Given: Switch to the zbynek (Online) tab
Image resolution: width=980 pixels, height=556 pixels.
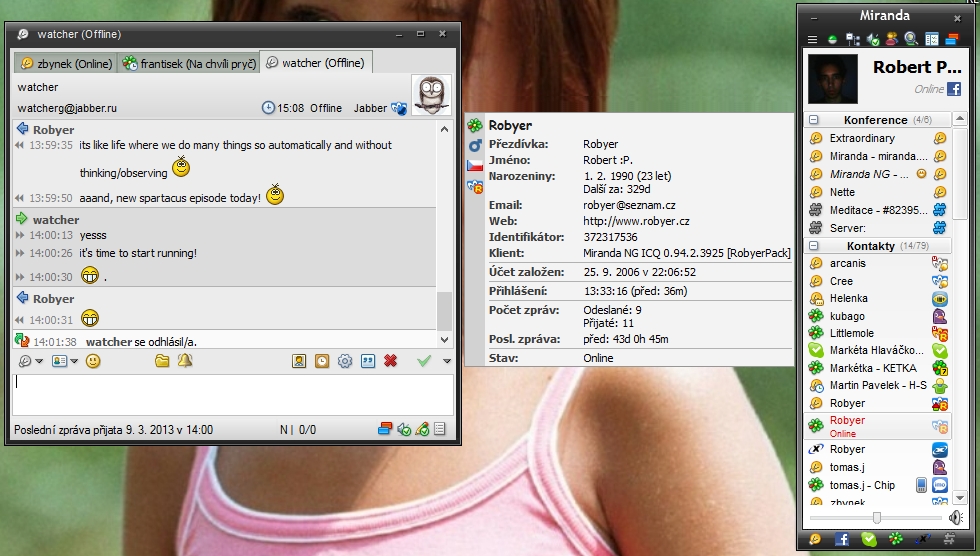Looking at the screenshot, I should pos(66,63).
